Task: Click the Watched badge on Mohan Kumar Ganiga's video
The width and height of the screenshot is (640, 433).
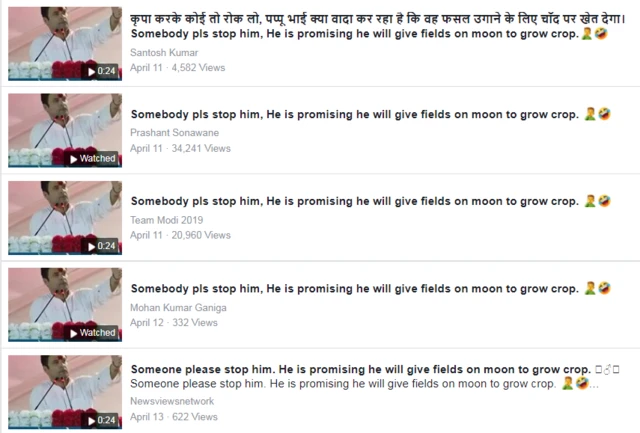Action: (x=93, y=333)
